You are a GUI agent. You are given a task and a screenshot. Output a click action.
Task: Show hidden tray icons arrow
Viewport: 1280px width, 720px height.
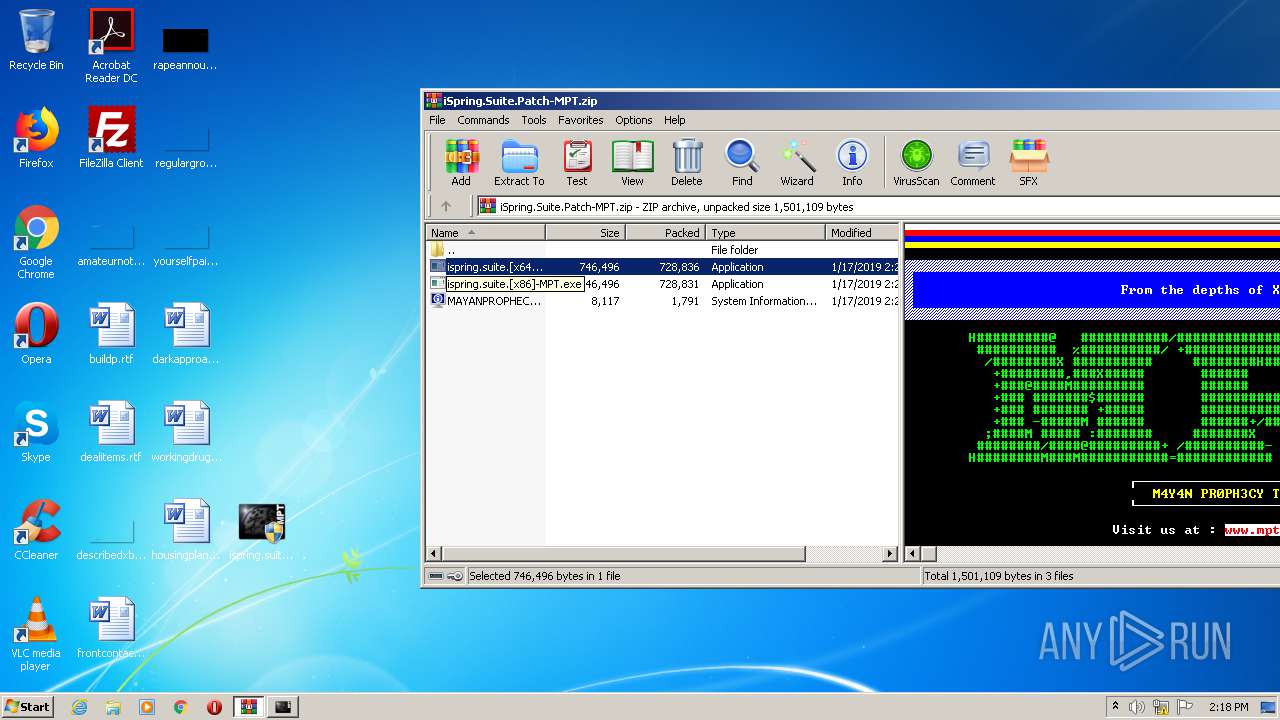click(x=1115, y=706)
